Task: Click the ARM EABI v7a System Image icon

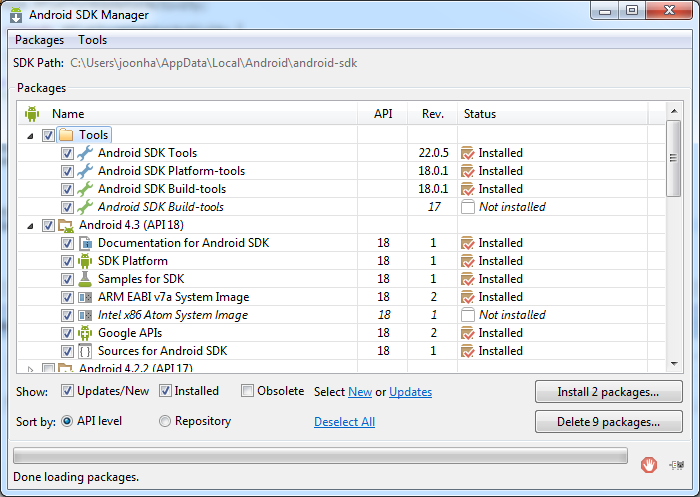Action: 85,297
